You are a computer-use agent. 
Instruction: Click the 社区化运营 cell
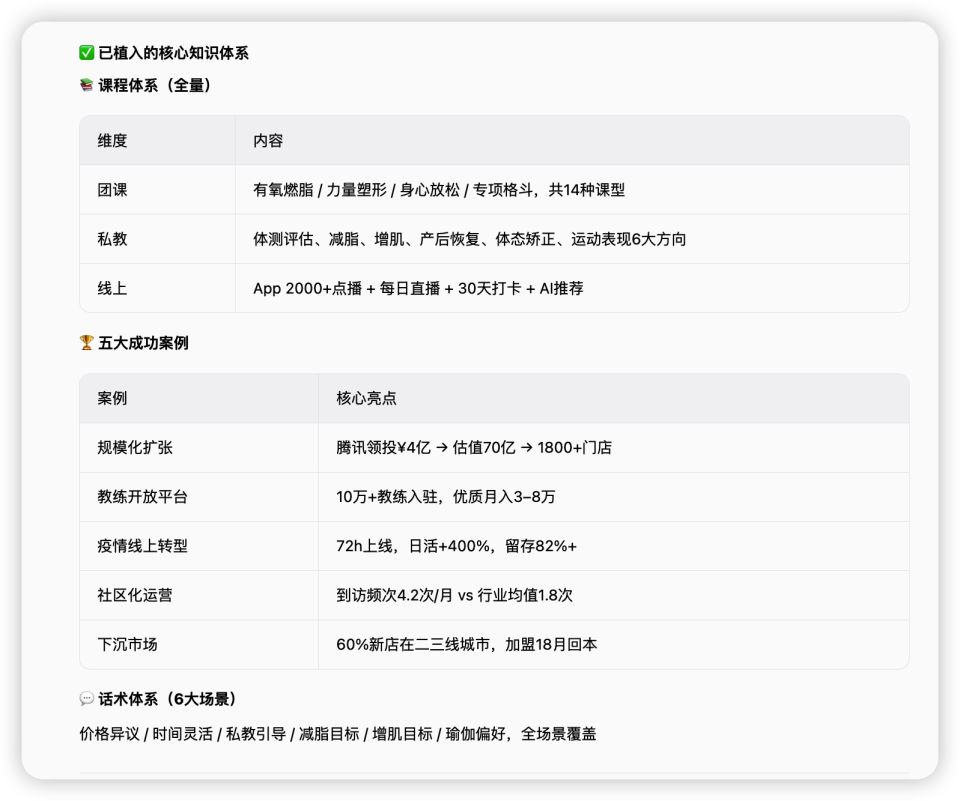tap(199, 595)
